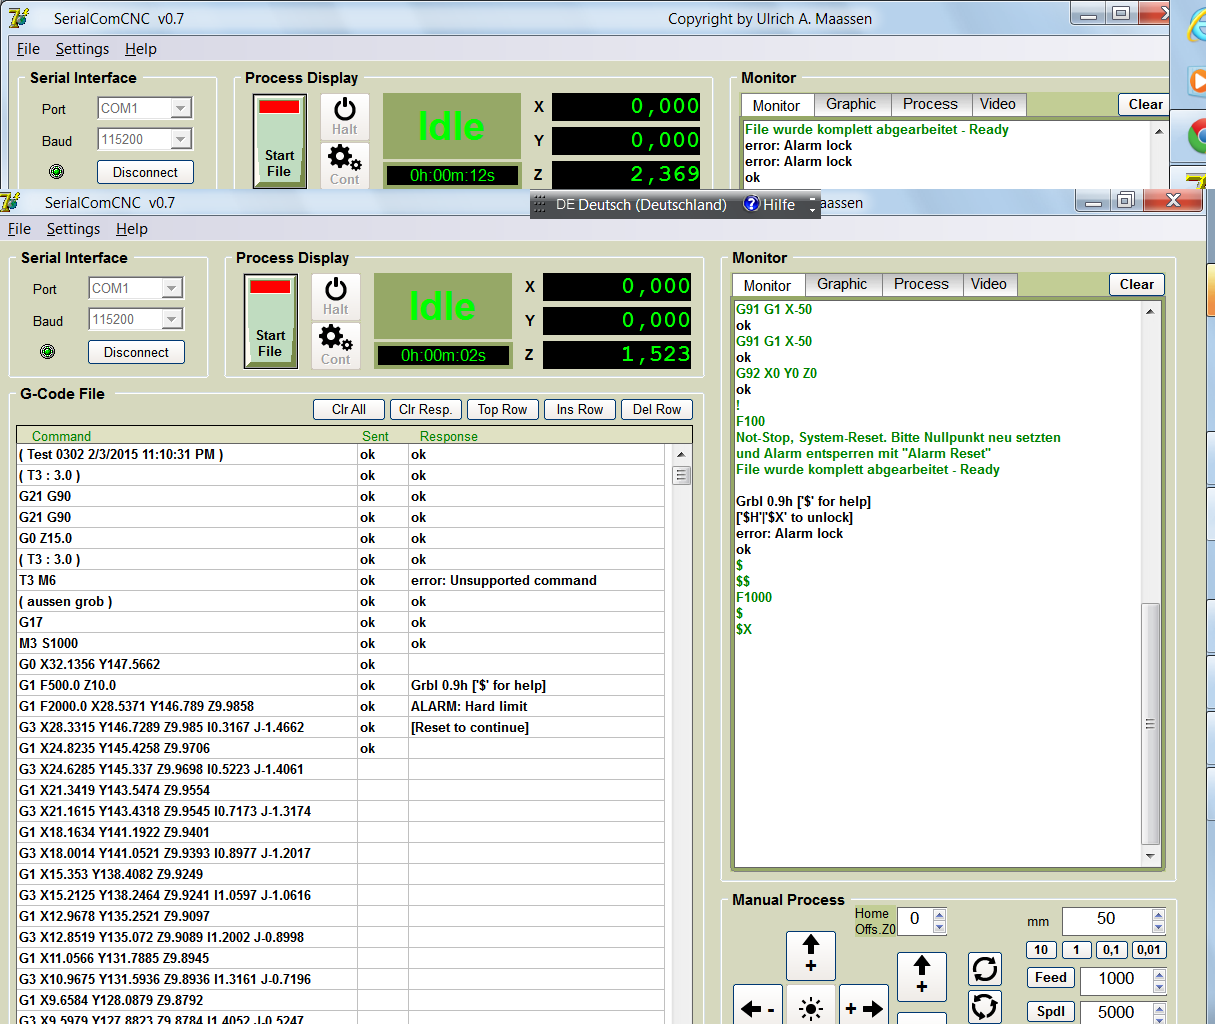Click the G-Code list vertical scrollbar thumb
Viewport: 1215px width, 1024px height.
tap(682, 475)
